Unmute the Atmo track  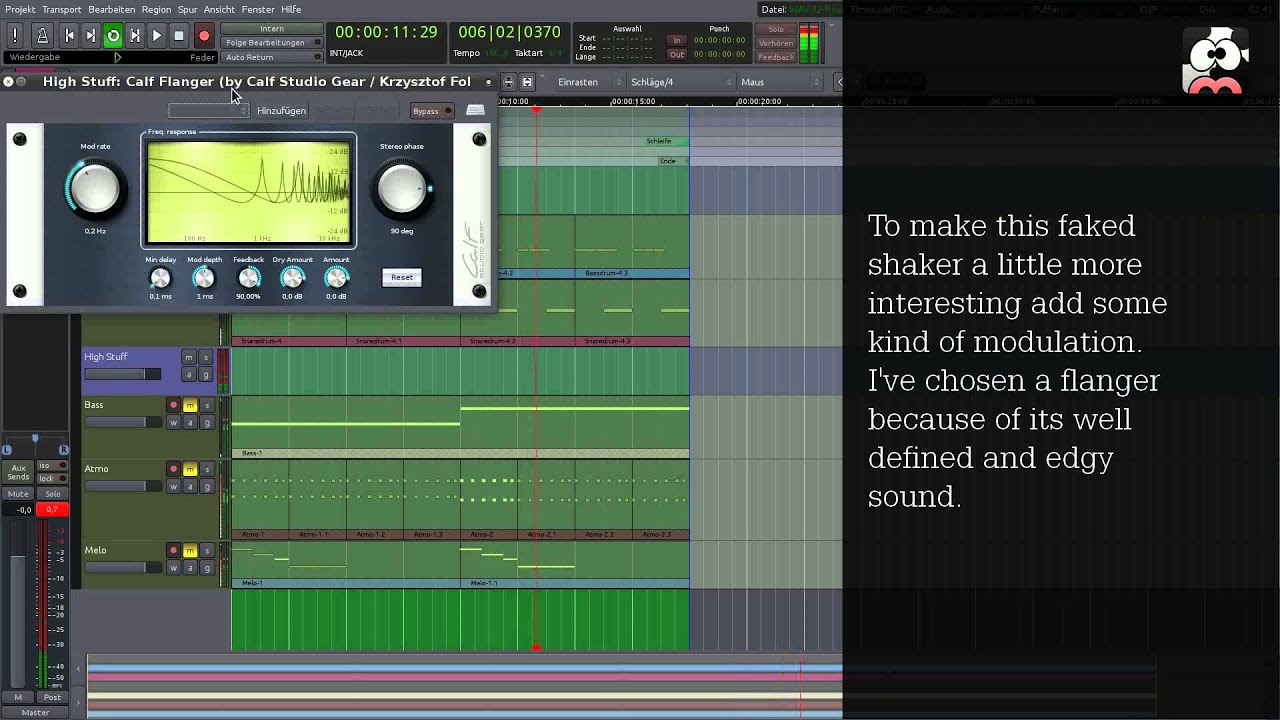click(x=190, y=469)
